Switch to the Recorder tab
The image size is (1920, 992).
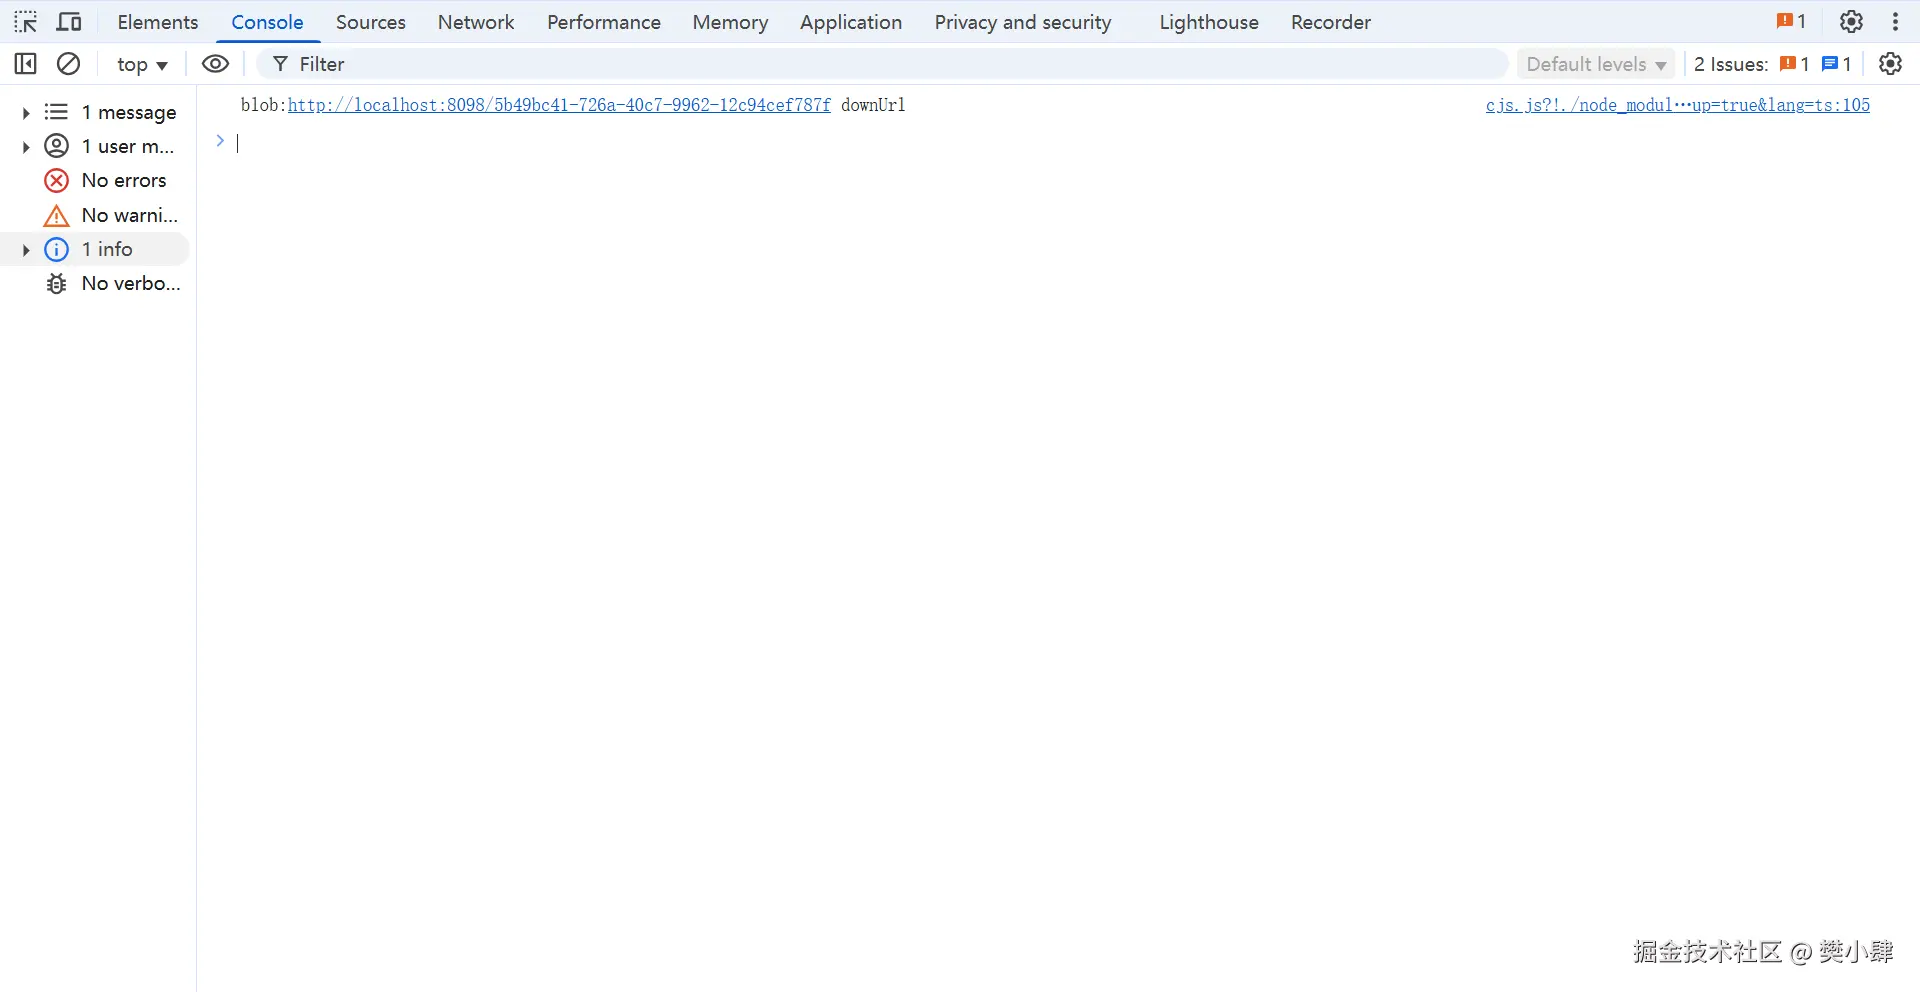click(x=1331, y=22)
